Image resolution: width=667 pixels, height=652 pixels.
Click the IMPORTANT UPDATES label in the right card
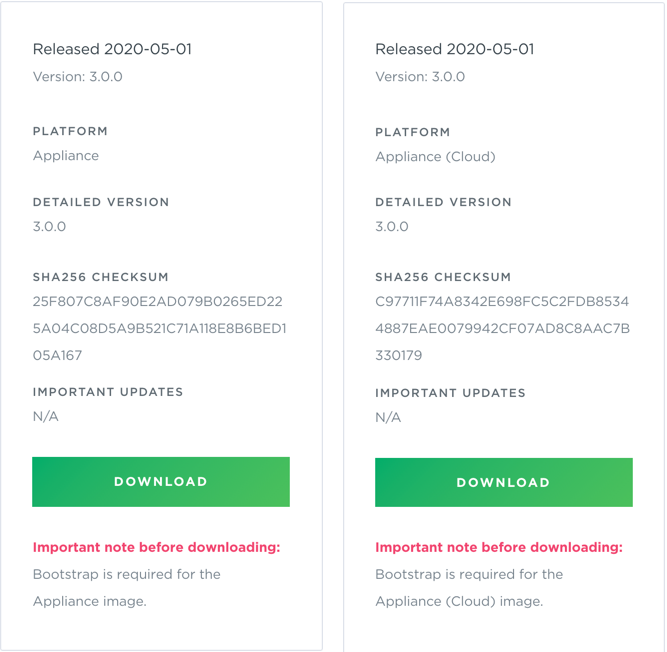[450, 393]
